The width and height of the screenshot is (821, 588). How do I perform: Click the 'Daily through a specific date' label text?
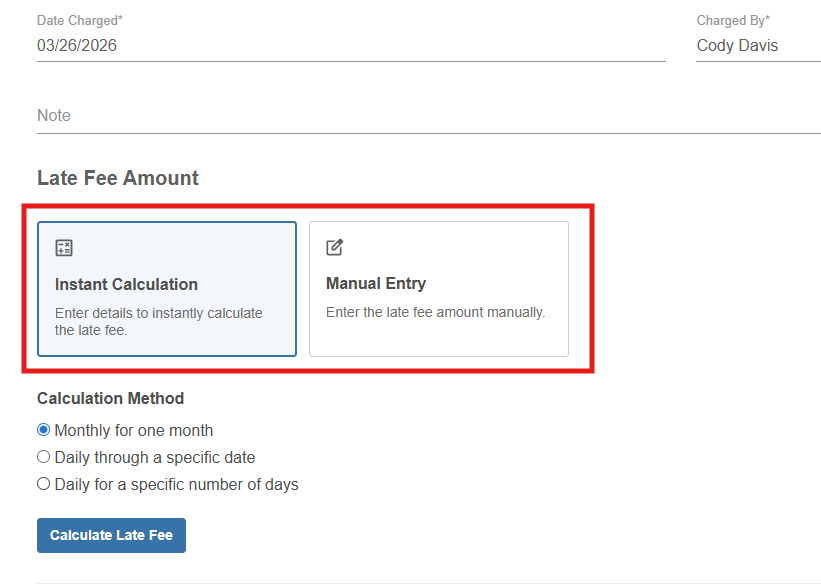[x=155, y=458]
